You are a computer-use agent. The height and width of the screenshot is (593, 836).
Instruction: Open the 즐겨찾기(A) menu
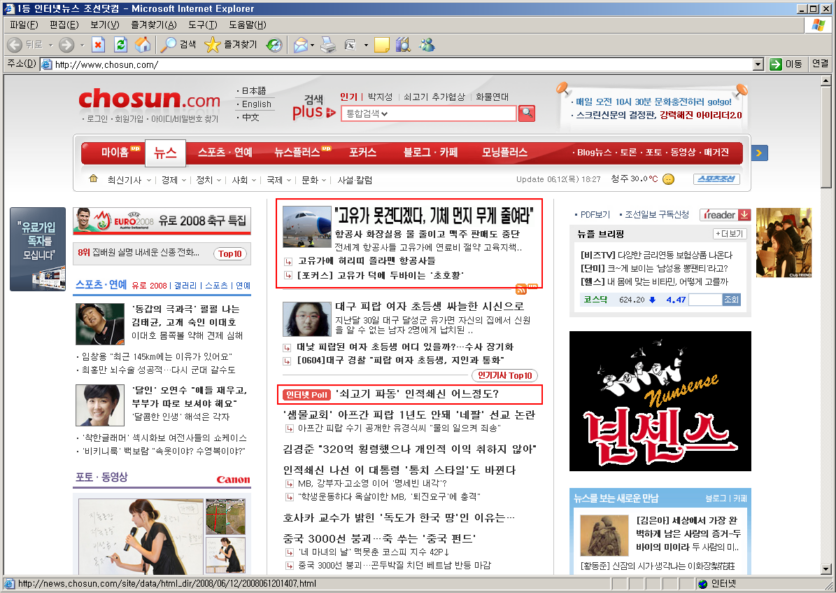pyautogui.click(x=154, y=25)
